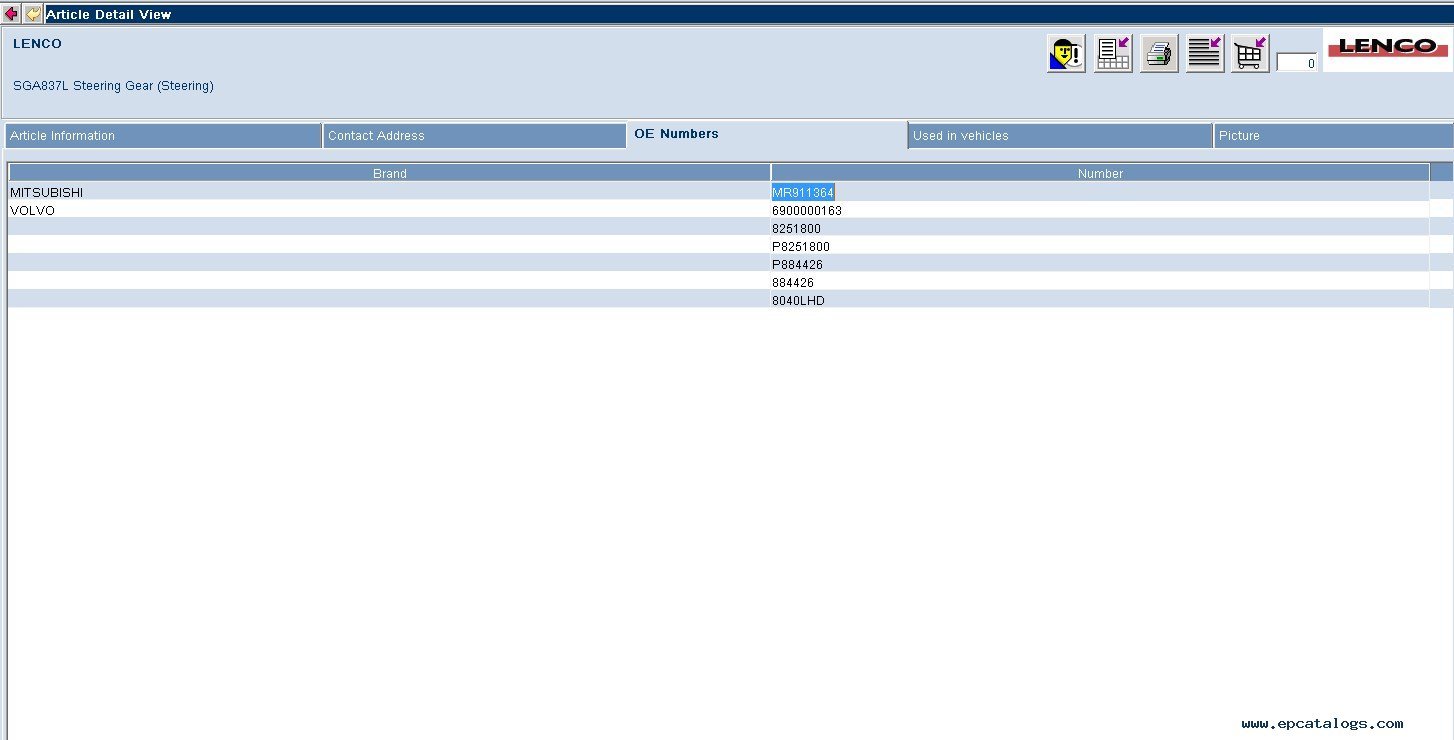Screen dimensions: 1454x740
Task: Switch to the Article Information tab
Action: point(163,136)
